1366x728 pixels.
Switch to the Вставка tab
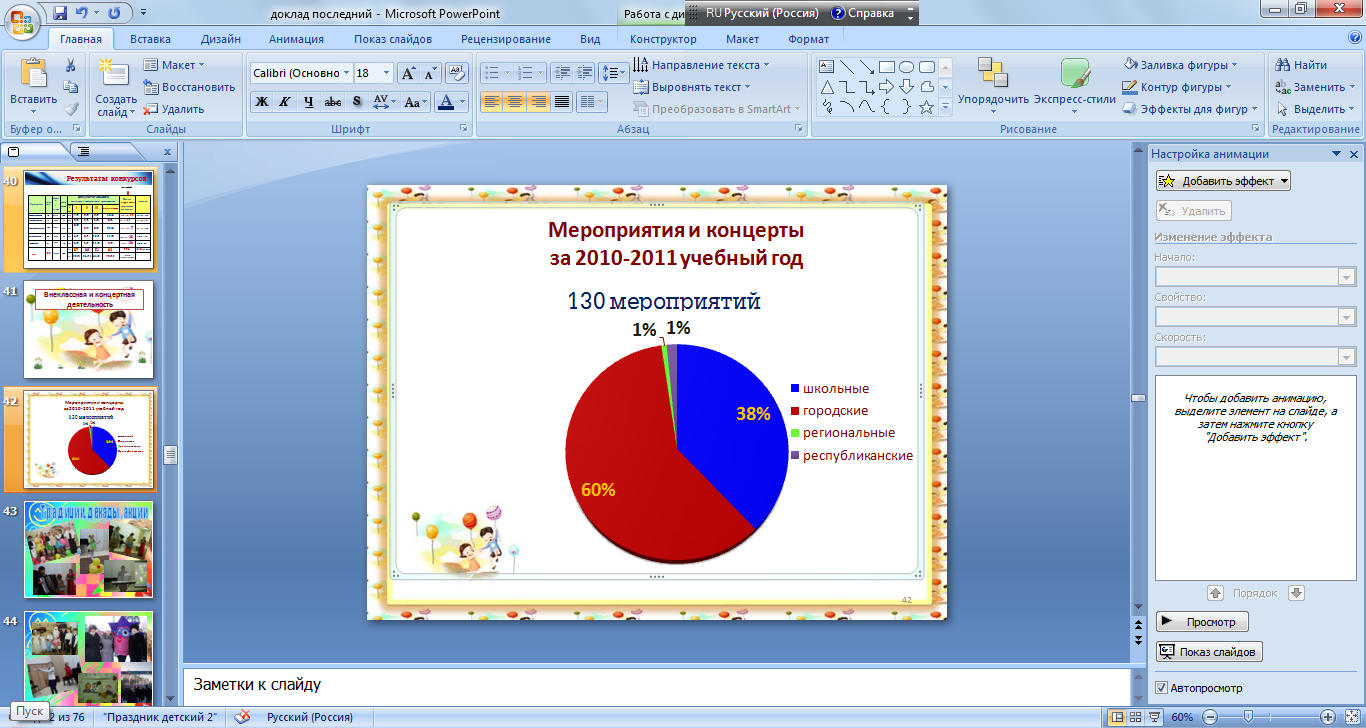tap(150, 39)
